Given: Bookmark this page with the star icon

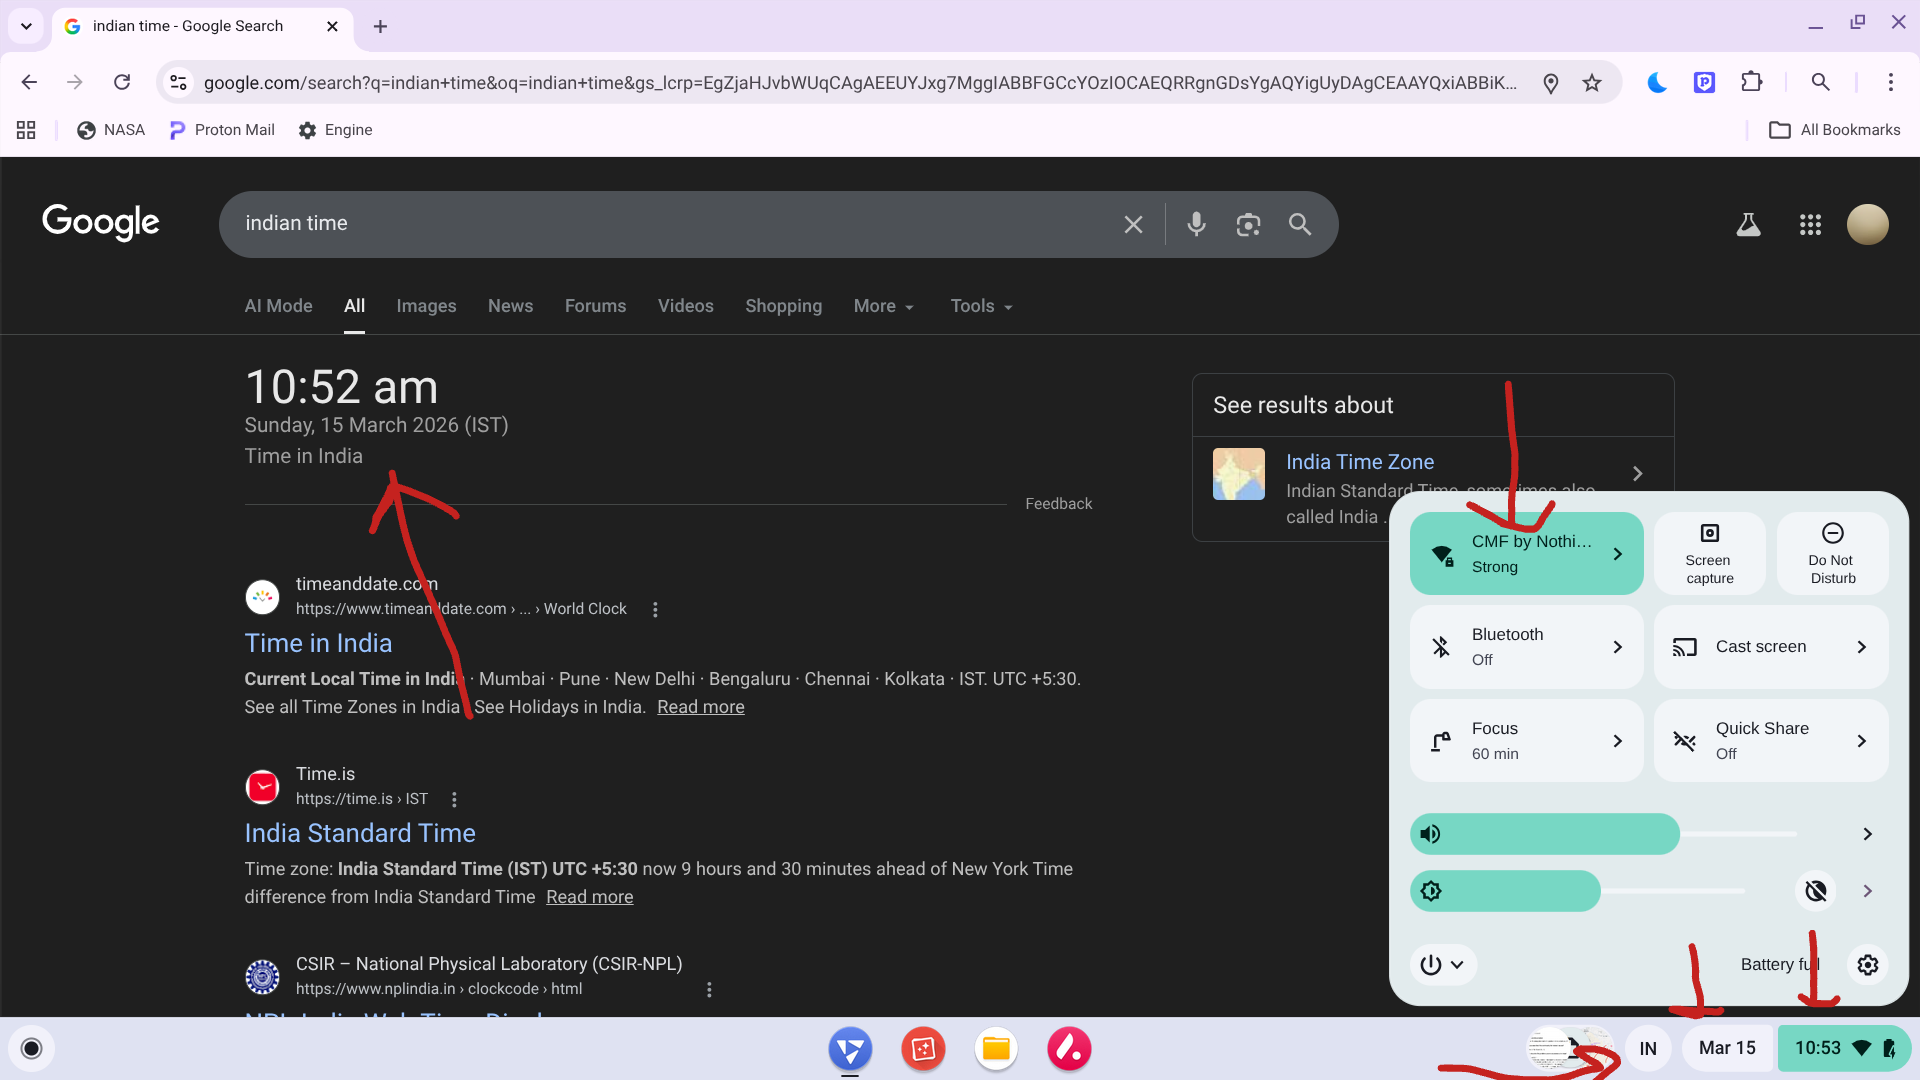Looking at the screenshot, I should tap(1592, 83).
